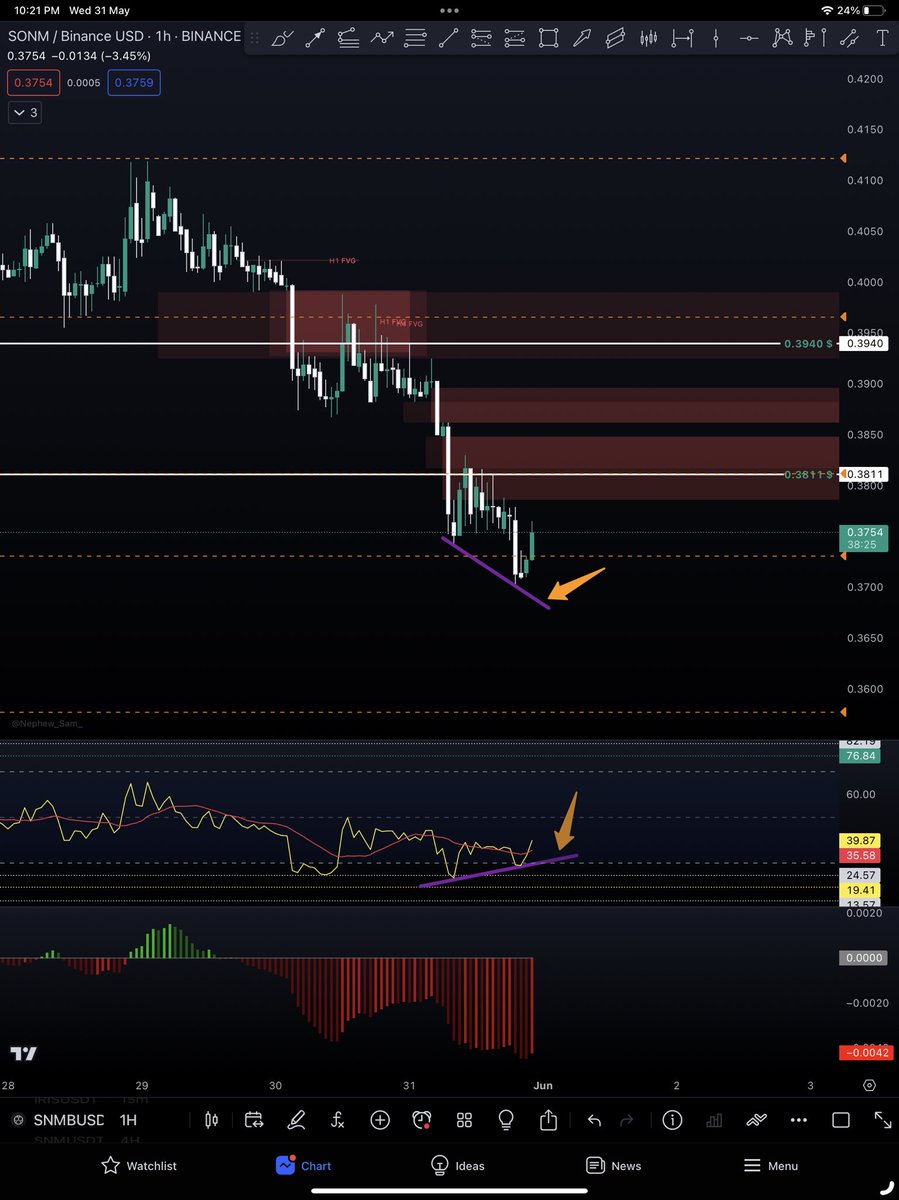Select the Fibonacci retracement tool
Image resolution: width=899 pixels, height=1200 pixels.
point(349,39)
